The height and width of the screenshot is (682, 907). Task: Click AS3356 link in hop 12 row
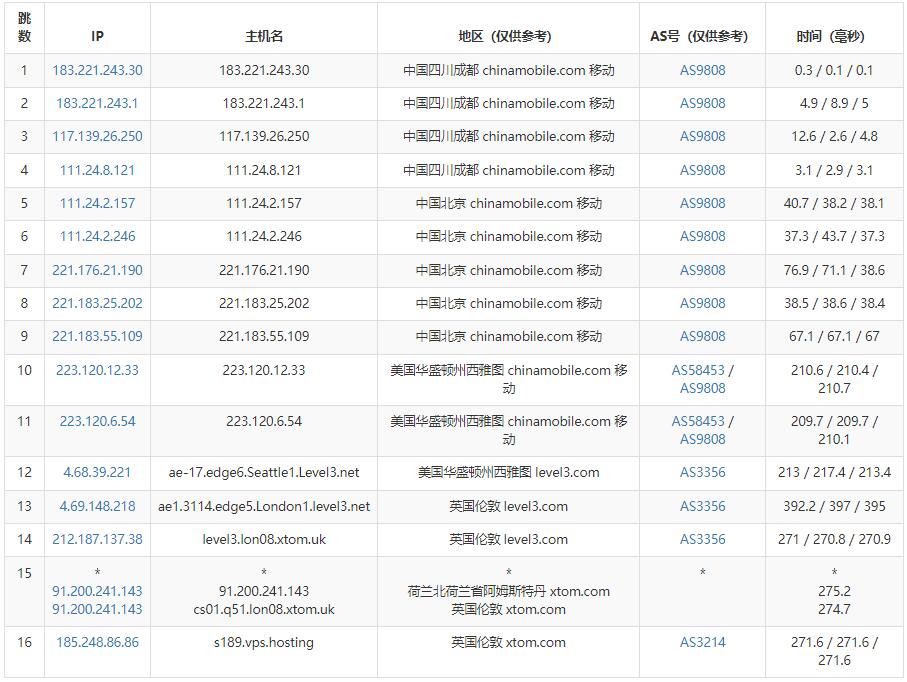[x=702, y=472]
